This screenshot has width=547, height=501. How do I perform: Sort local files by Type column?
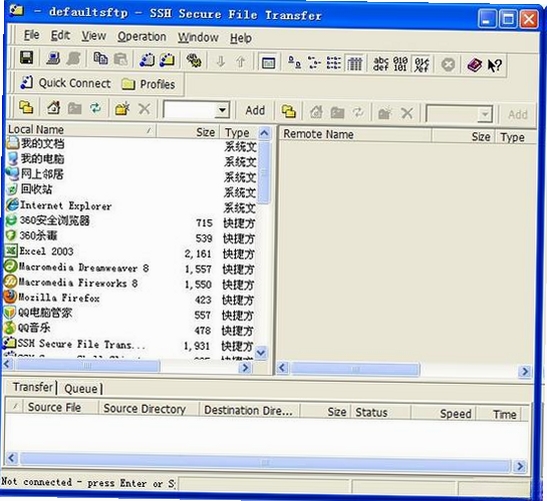click(x=239, y=133)
